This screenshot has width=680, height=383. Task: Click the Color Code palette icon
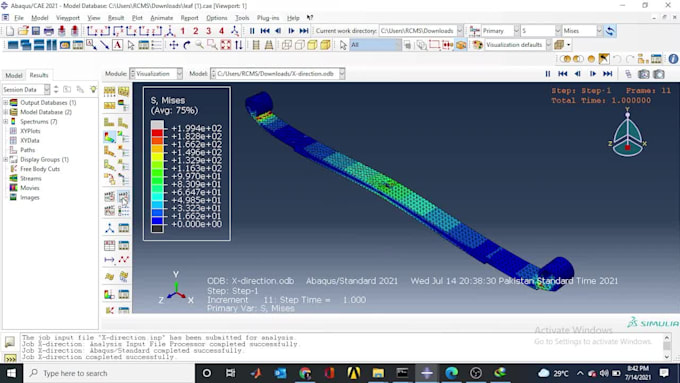(x=477, y=45)
